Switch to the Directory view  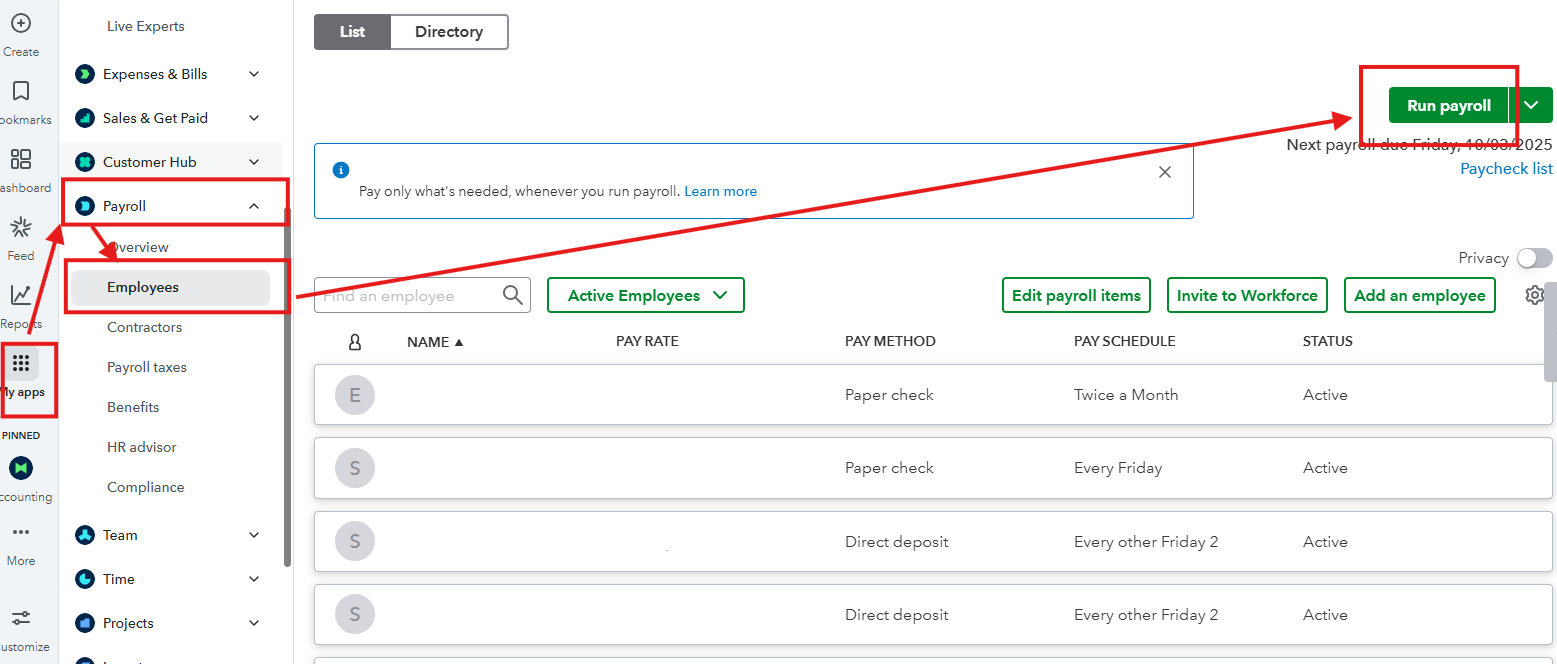tap(448, 32)
